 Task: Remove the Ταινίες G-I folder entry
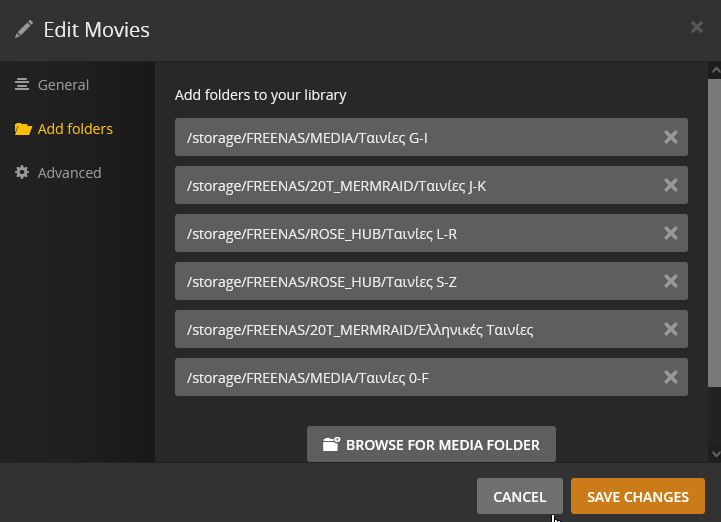[x=671, y=137]
